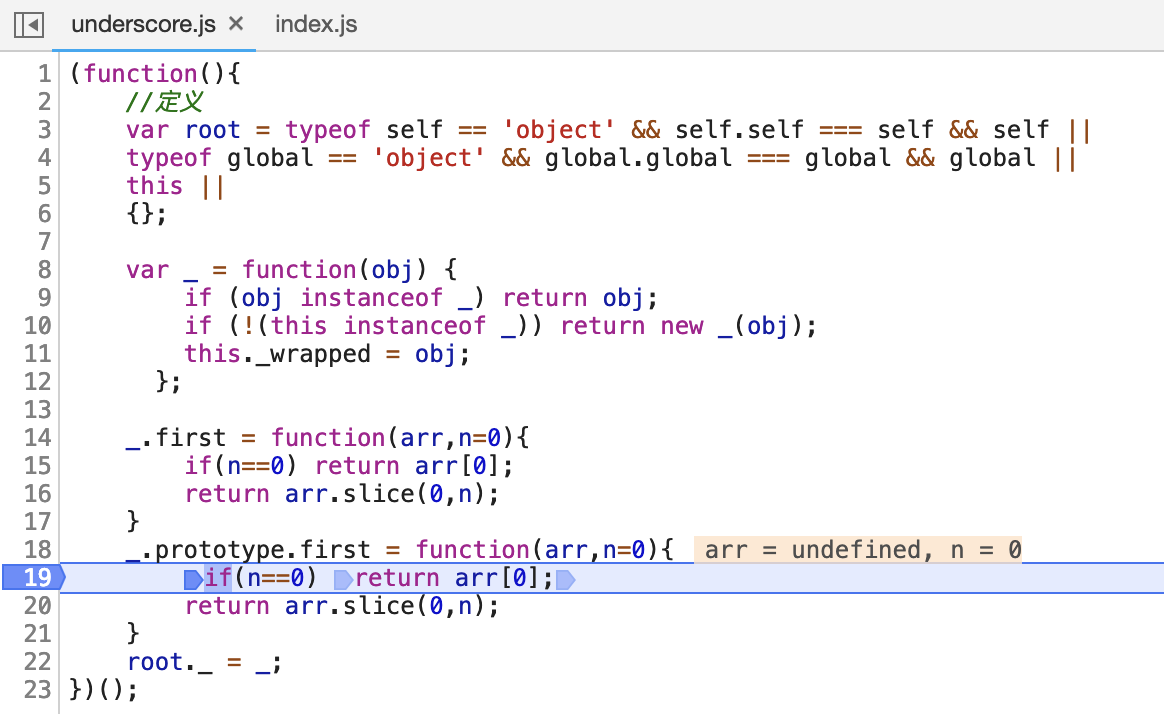This screenshot has width=1164, height=714.
Task: Add a breakpoint at line number 10
Action: tap(38, 326)
